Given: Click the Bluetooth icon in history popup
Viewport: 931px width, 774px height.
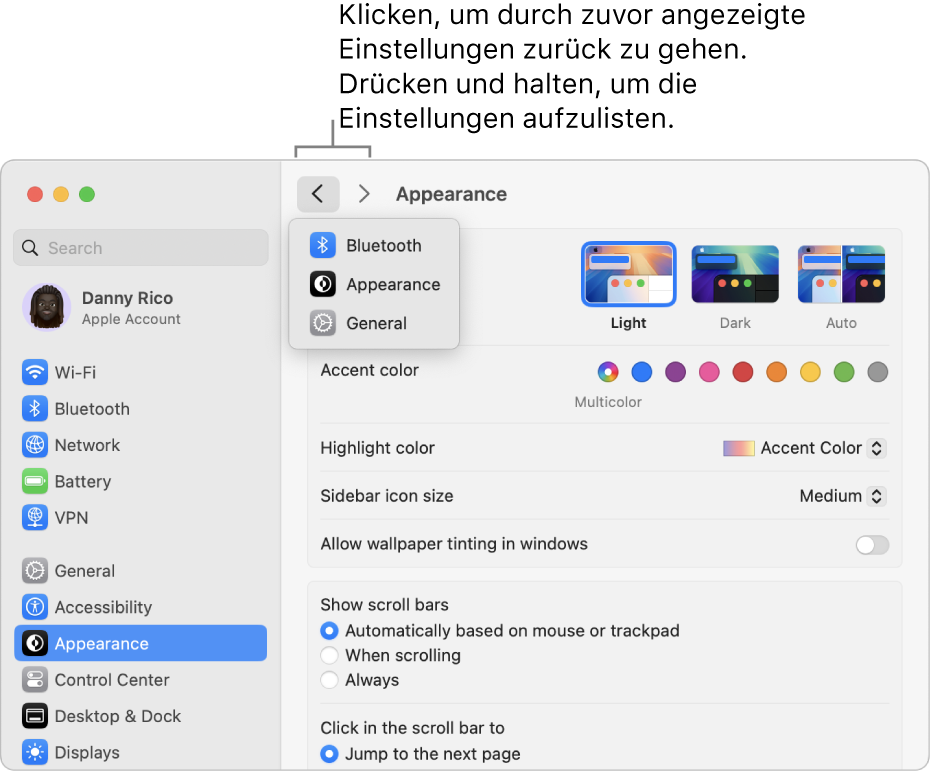Looking at the screenshot, I should (323, 245).
